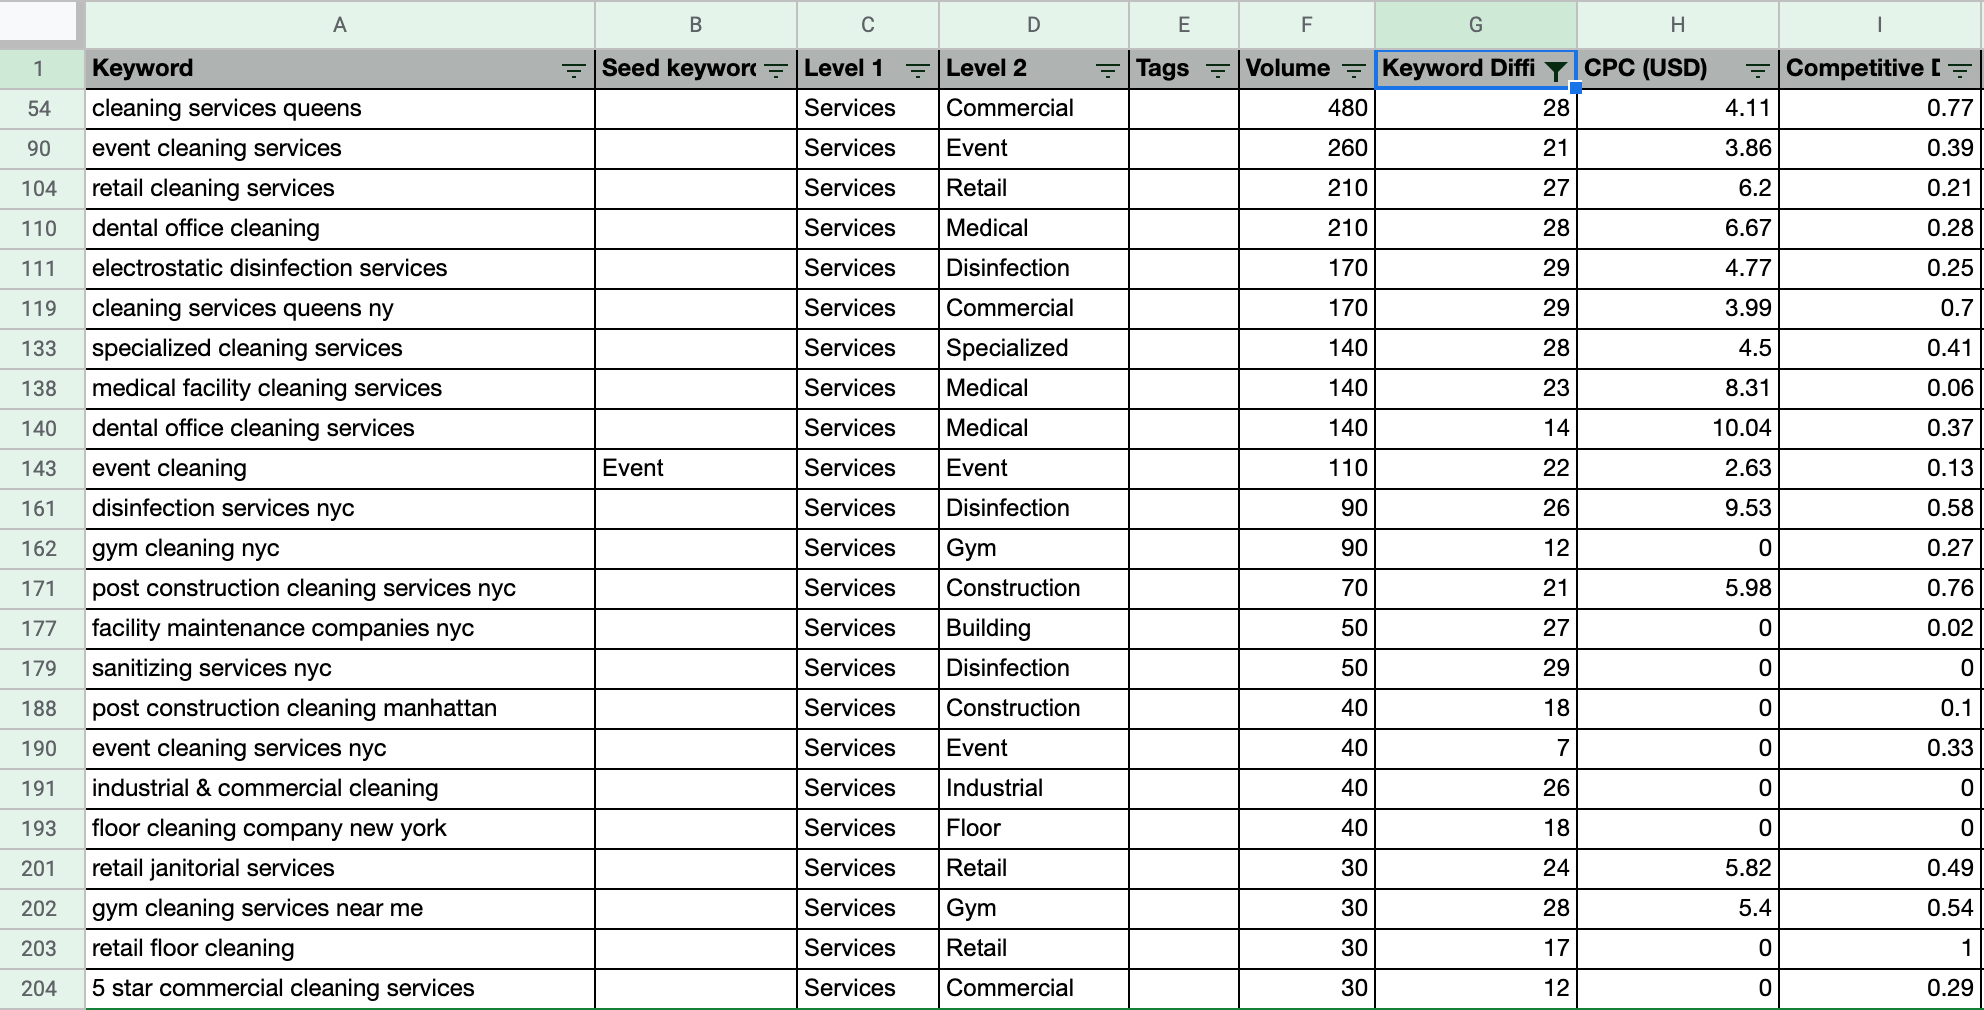Click the CPC value 8.31

(x=1678, y=389)
